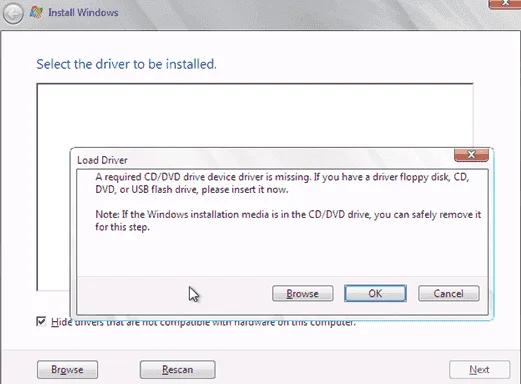This screenshot has height=384, width=521.
Task: Click the Rescan button
Action: [x=178, y=370]
